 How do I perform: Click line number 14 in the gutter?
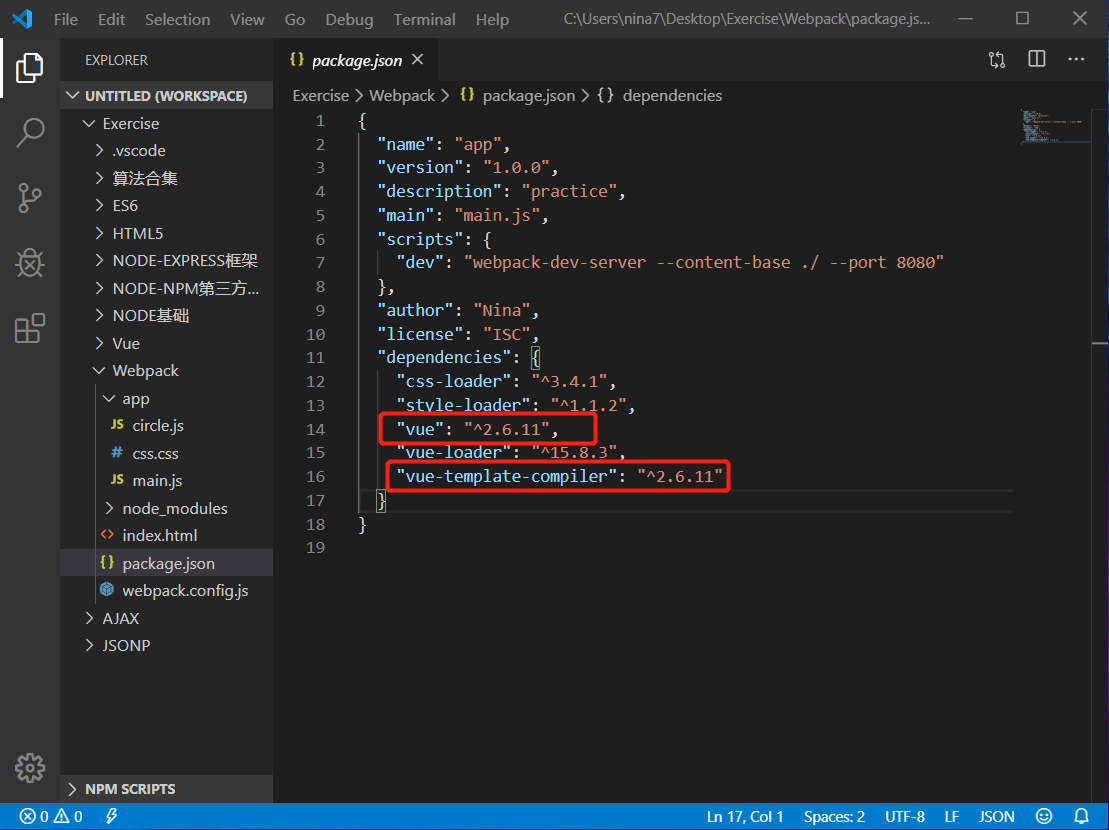coord(315,429)
